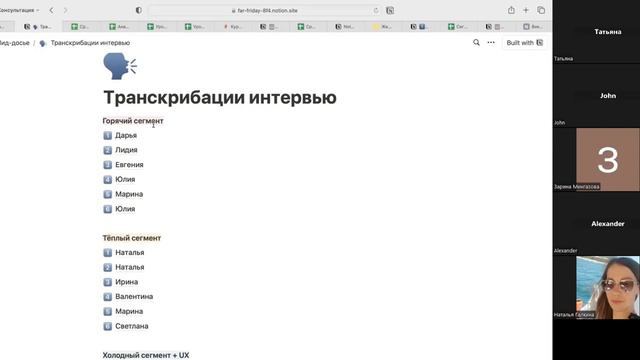Select Alexander participant tile in call panel
Viewport: 640px width, 360px height.
tap(596, 224)
